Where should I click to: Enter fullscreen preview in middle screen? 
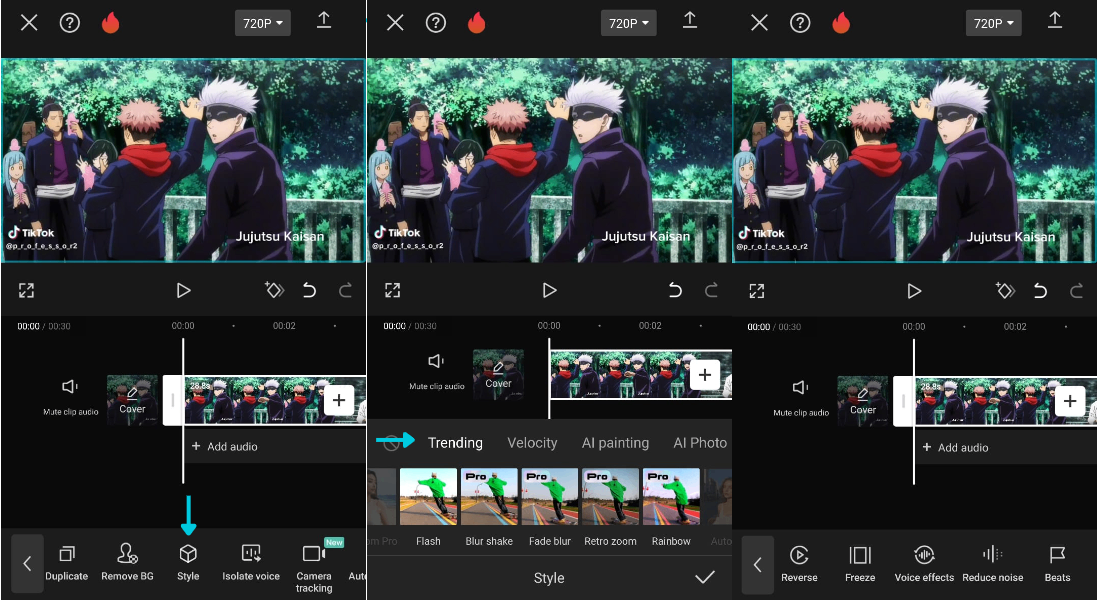click(392, 291)
